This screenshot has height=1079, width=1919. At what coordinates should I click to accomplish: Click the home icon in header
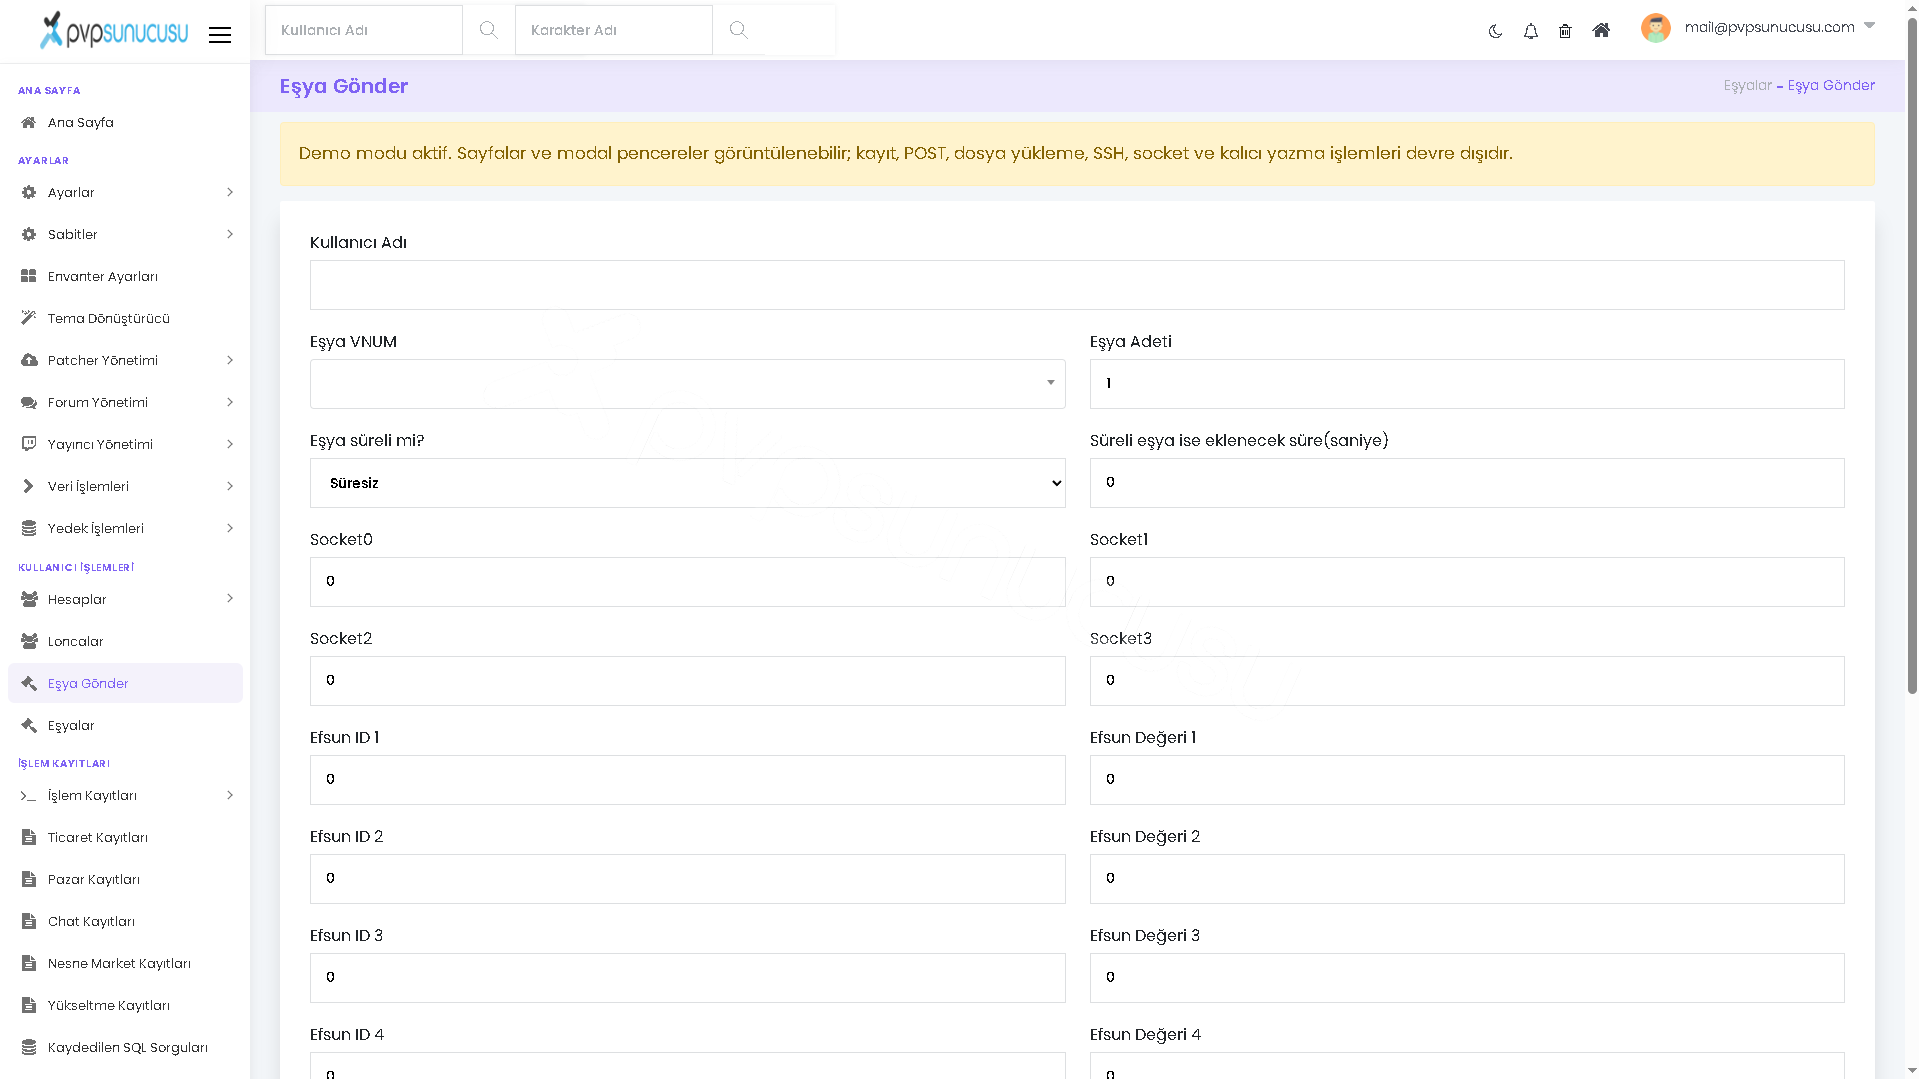(1601, 30)
